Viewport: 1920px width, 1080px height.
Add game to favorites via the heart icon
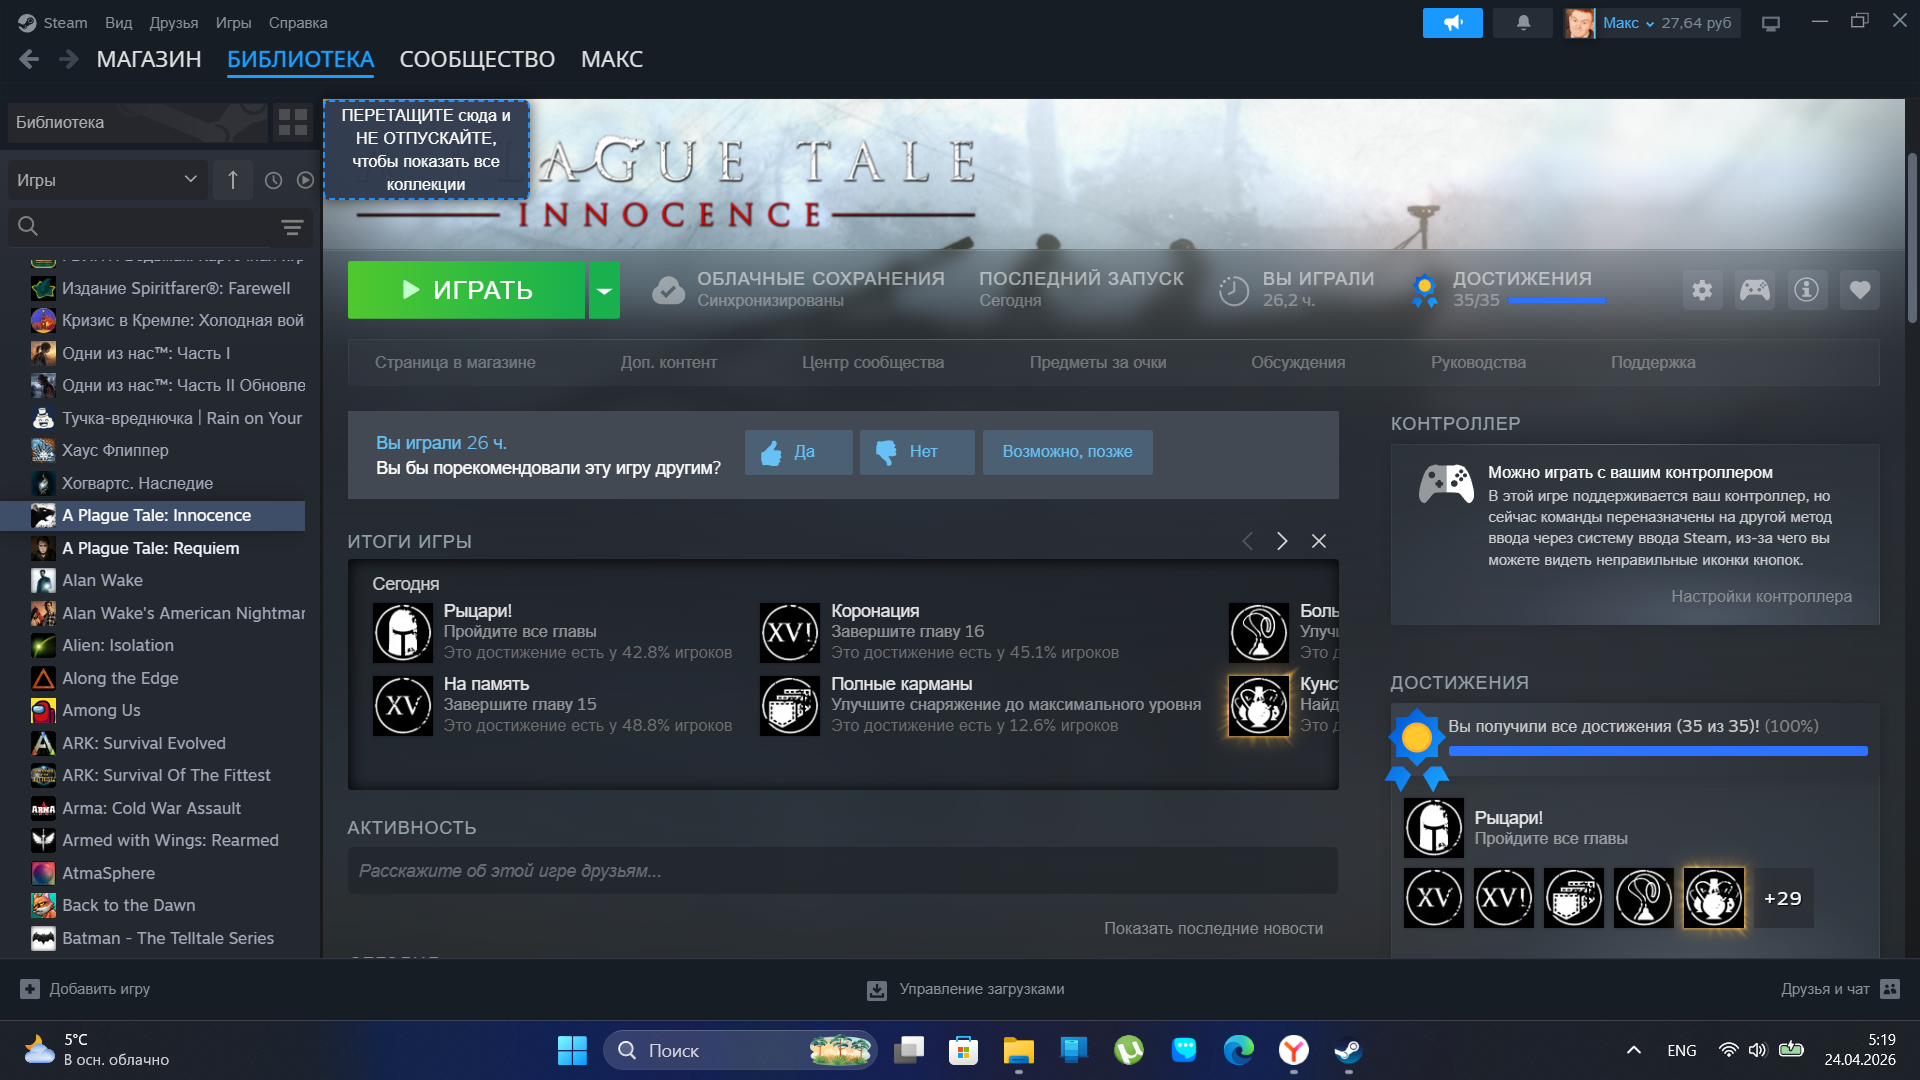[1859, 290]
